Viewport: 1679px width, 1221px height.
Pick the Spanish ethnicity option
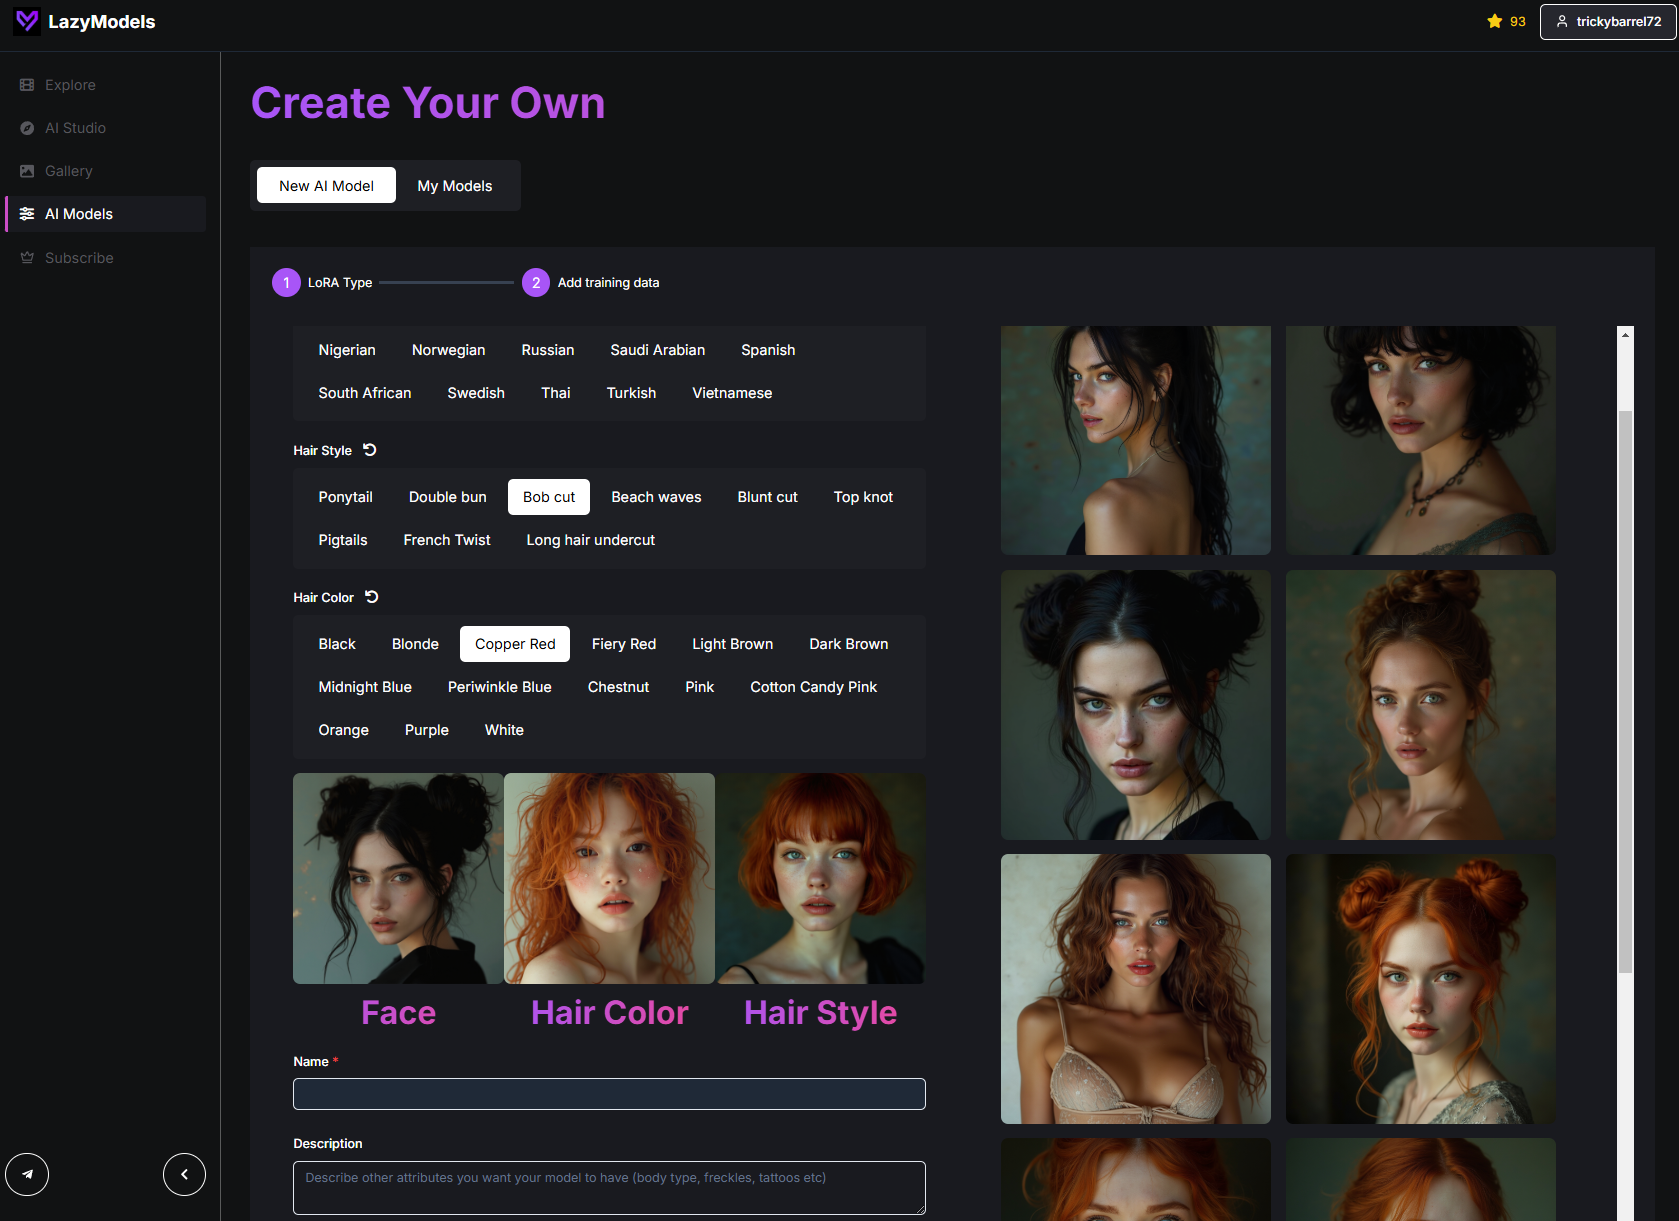768,350
